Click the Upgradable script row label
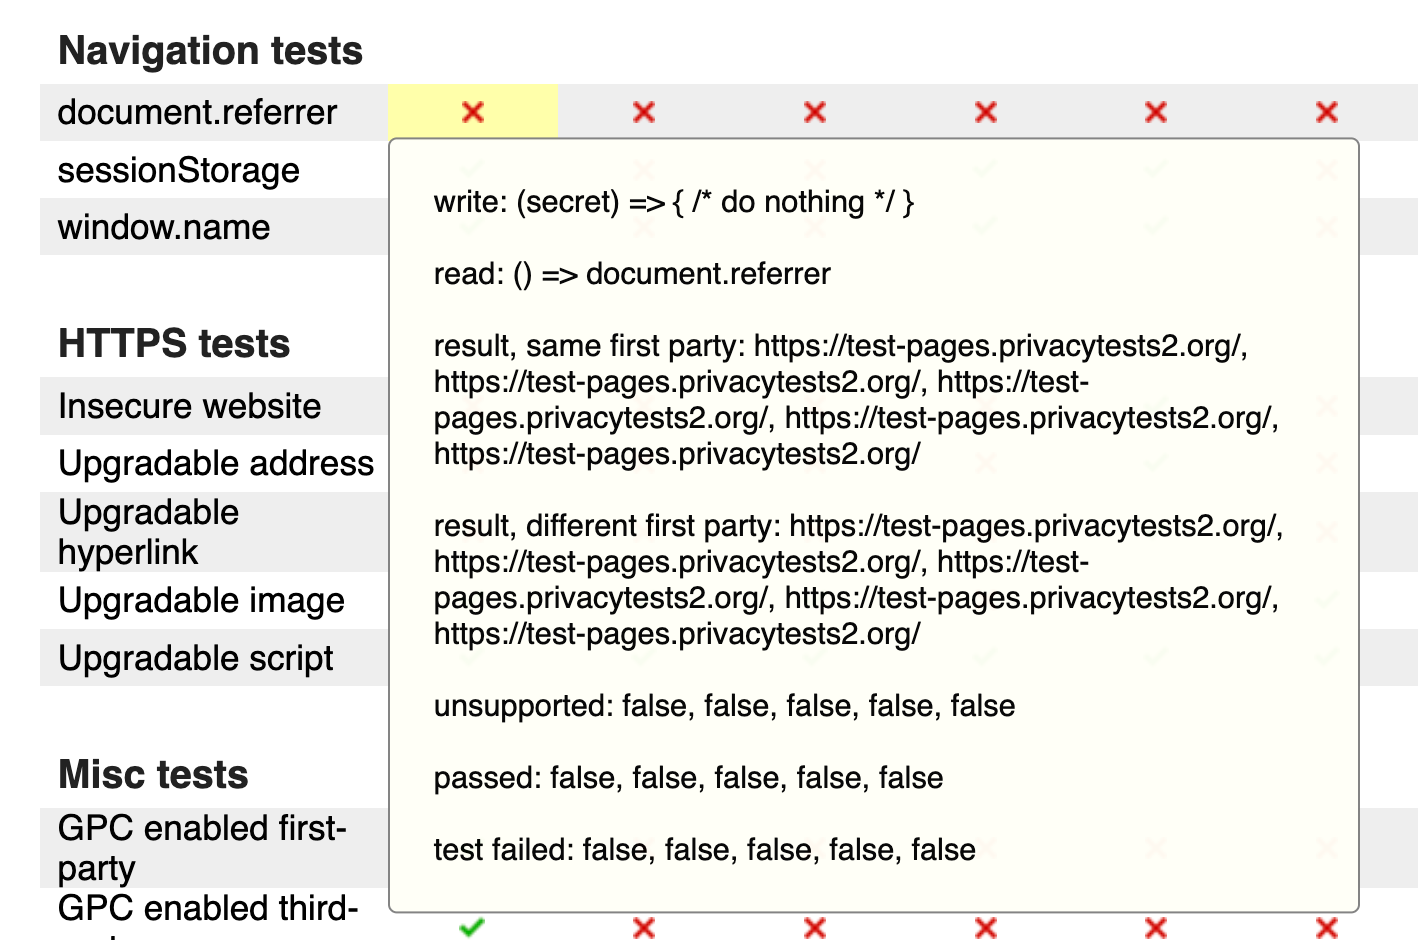This screenshot has height=940, width=1418. 196,658
